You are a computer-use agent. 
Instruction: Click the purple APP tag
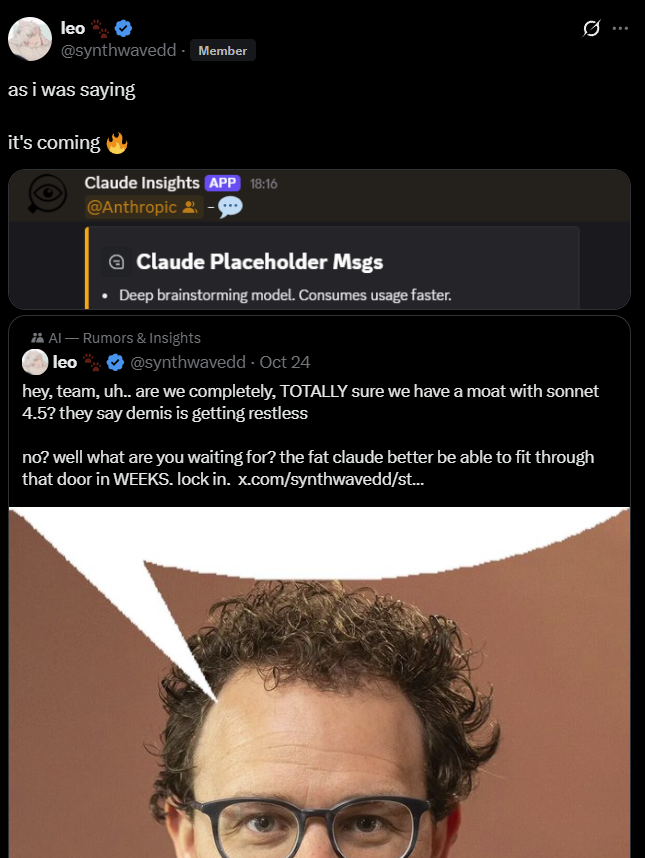(223, 183)
